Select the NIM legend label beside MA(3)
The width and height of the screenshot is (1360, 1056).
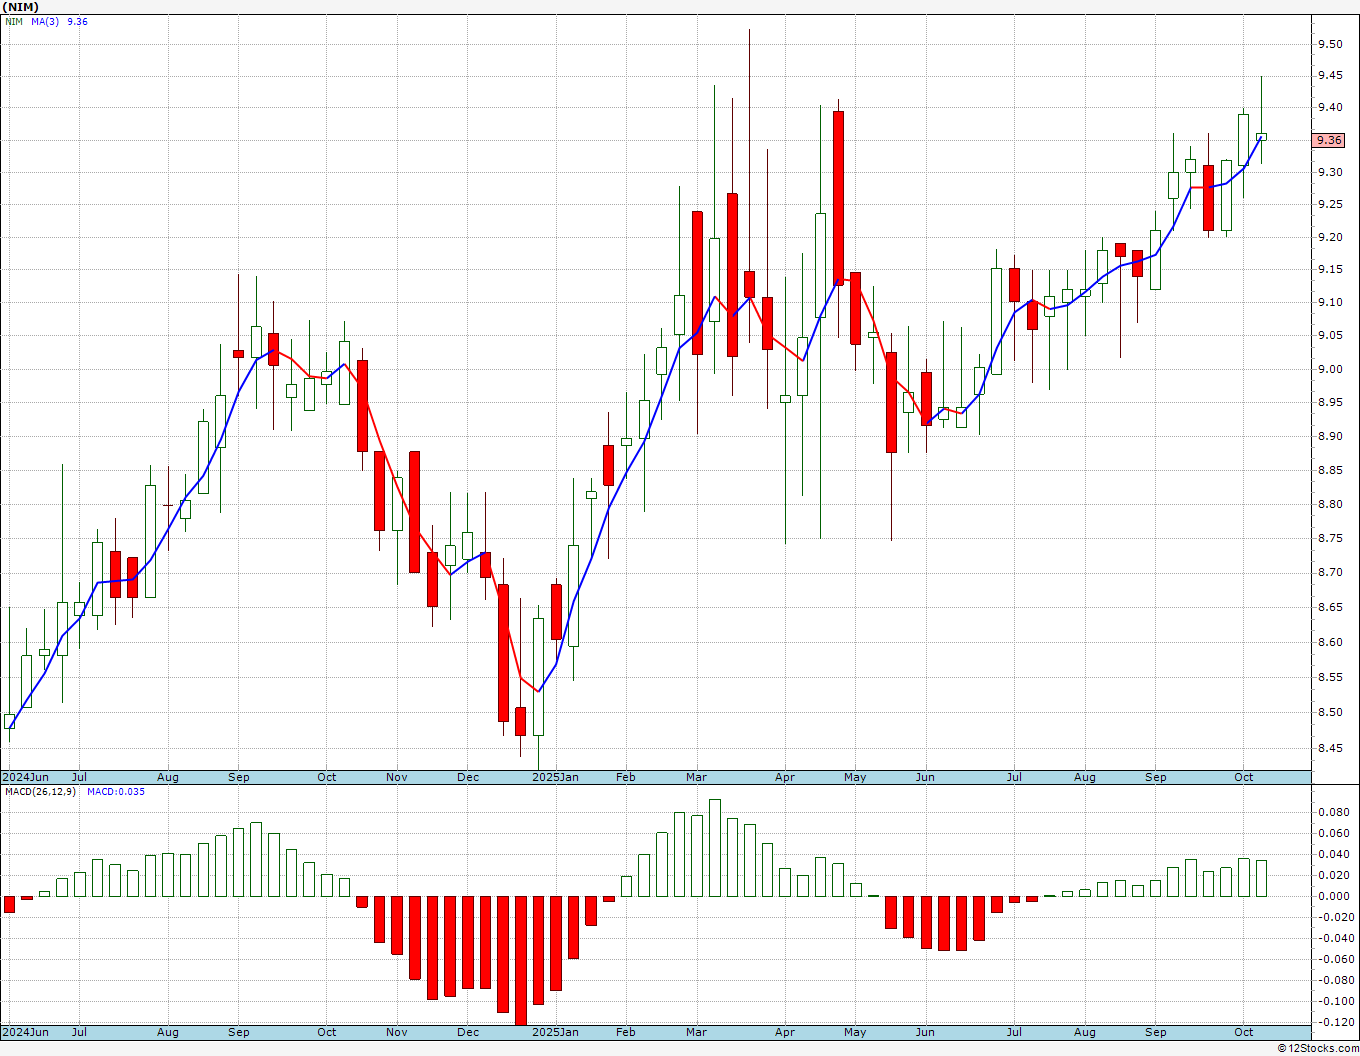14,22
